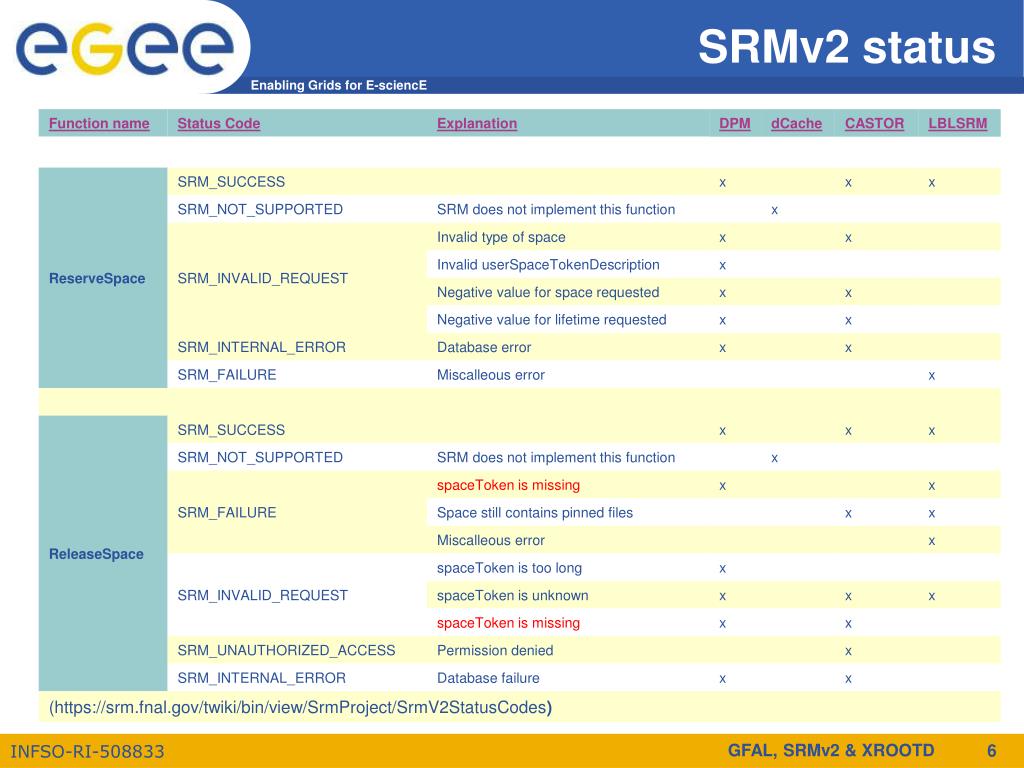The width and height of the screenshot is (1024, 768).
Task: Select SRM_FAILURE in the ReleaseSpace section
Action: point(227,513)
